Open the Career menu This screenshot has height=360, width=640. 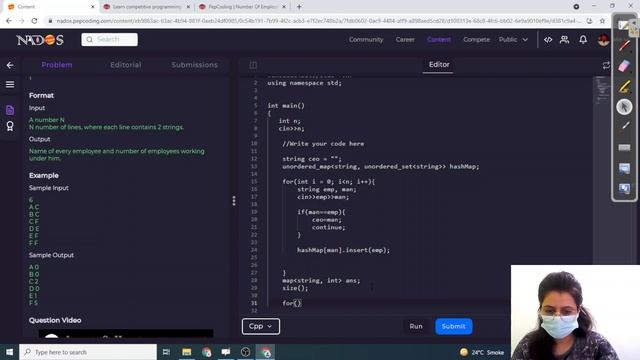[405, 40]
